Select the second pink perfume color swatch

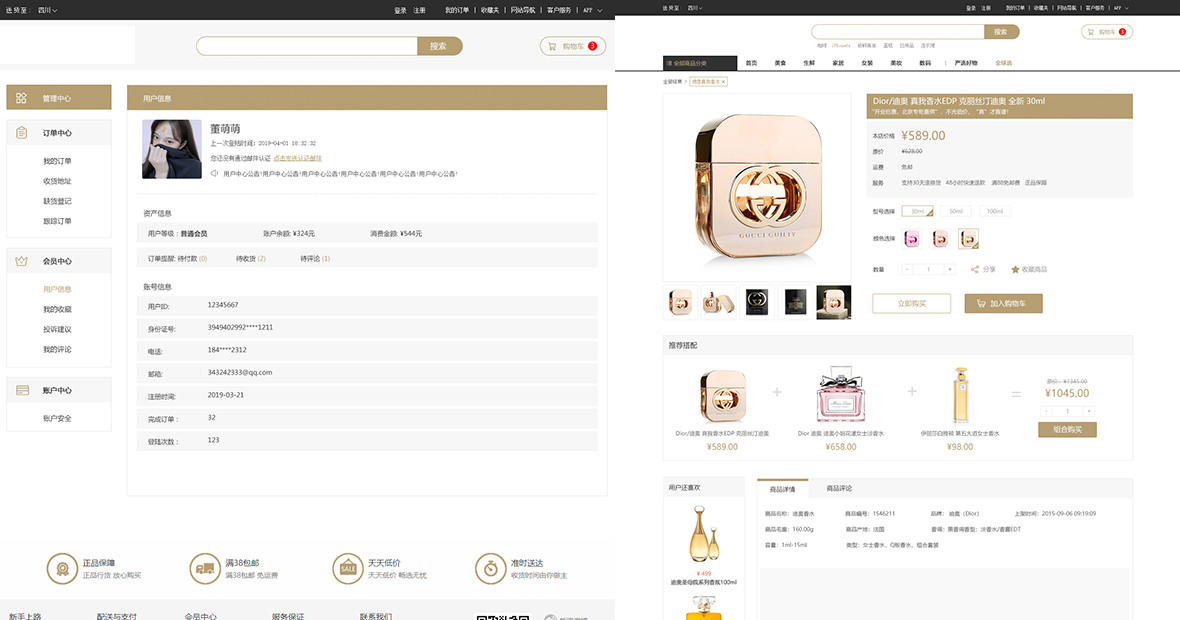(x=940, y=239)
